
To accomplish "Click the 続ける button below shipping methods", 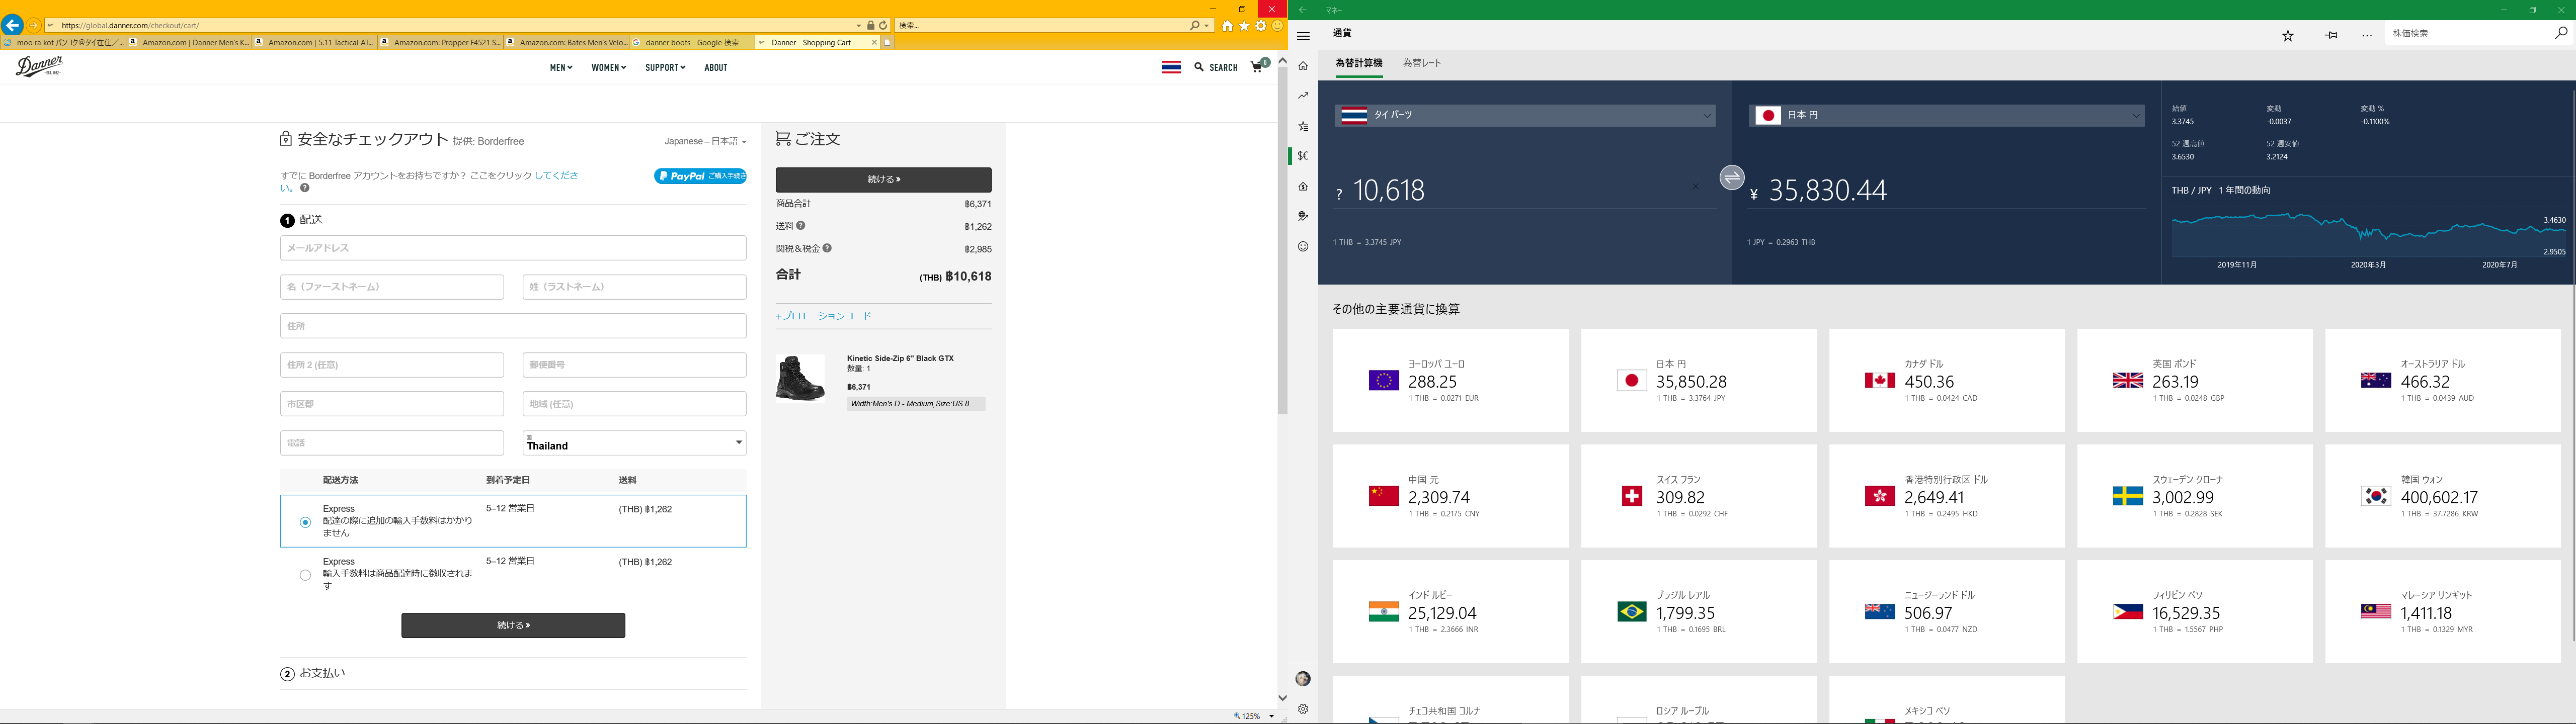I will (513, 625).
